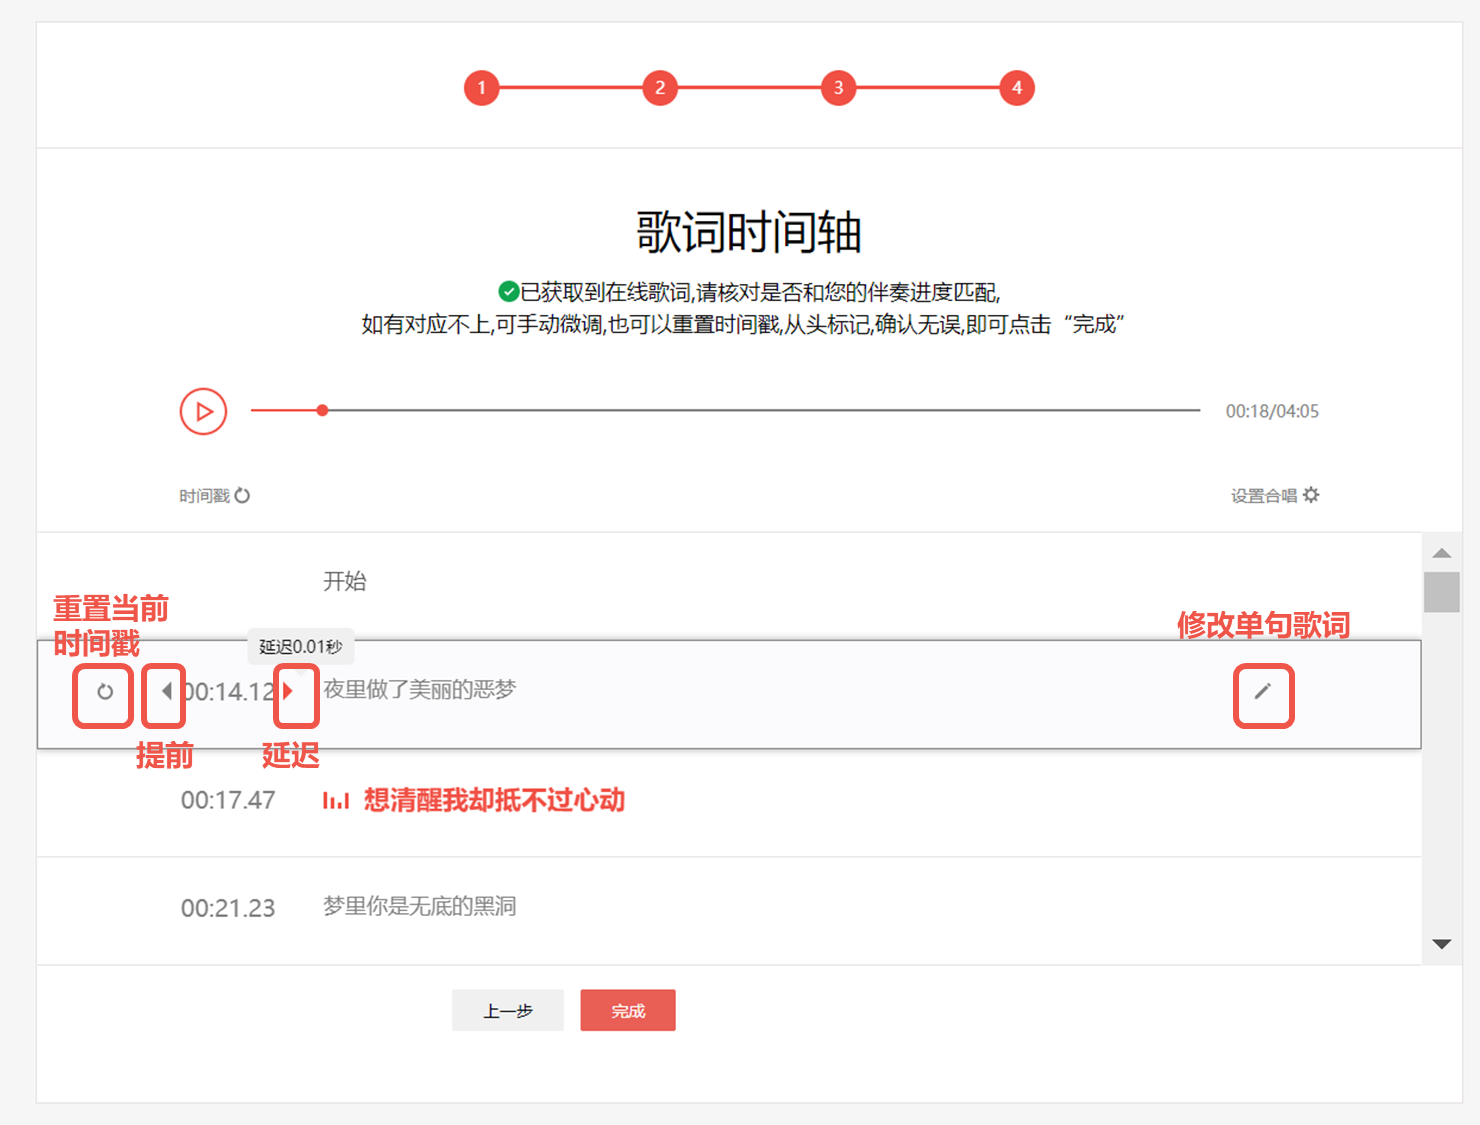Click the 延迟0.01秒 tooltip
The width and height of the screenshot is (1480, 1125).
pos(299,646)
